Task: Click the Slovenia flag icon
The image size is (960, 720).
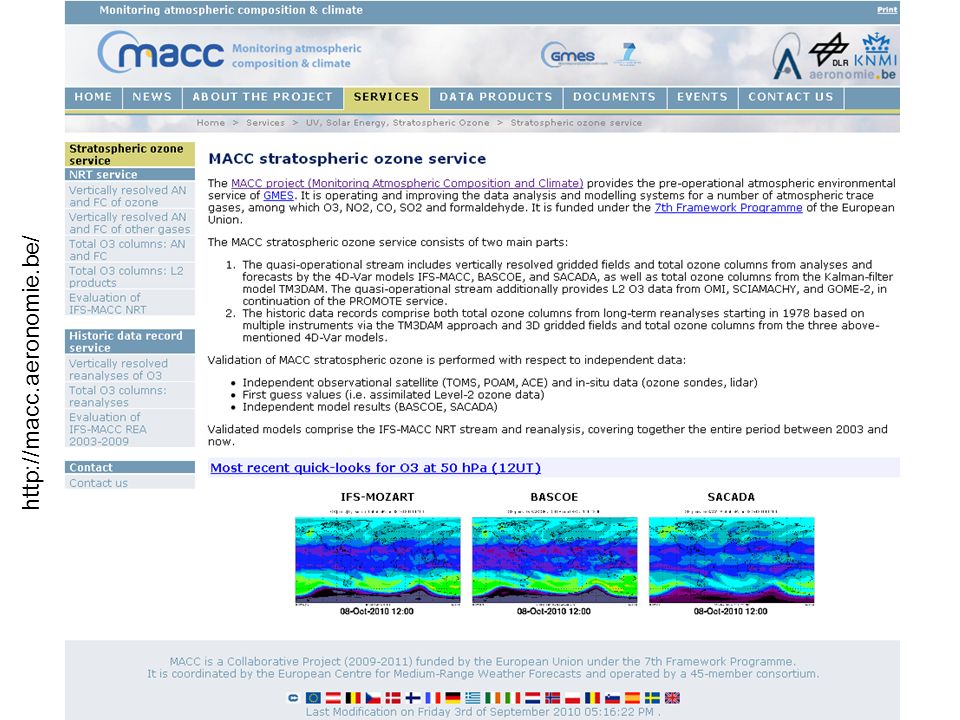Action: tap(612, 698)
